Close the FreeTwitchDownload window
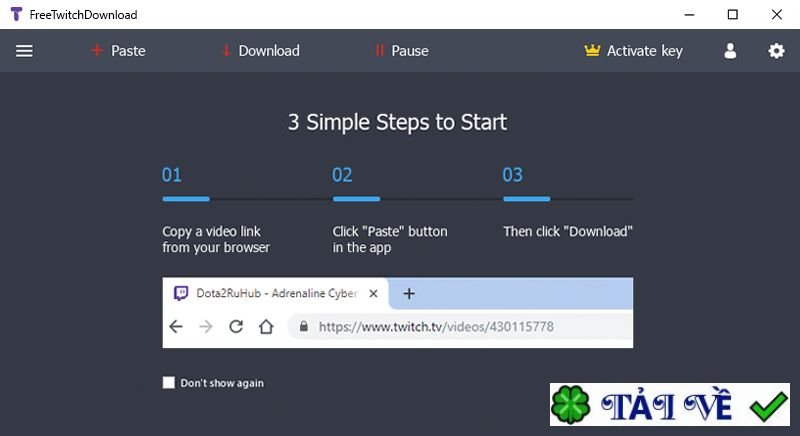 pyautogui.click(x=777, y=14)
